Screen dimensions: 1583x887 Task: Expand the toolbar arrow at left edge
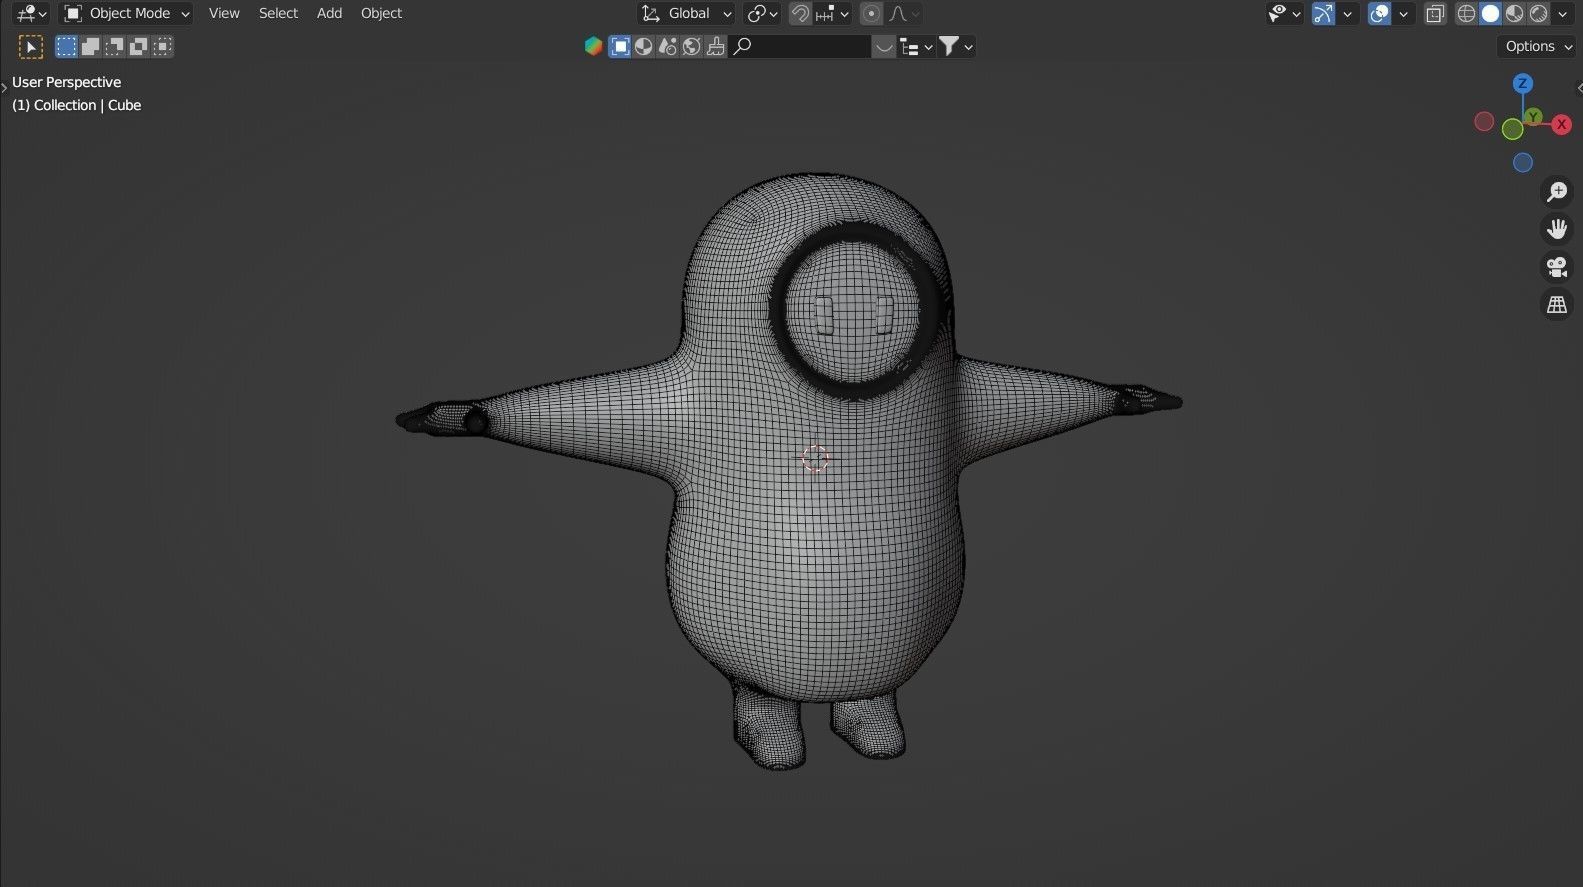point(4,87)
